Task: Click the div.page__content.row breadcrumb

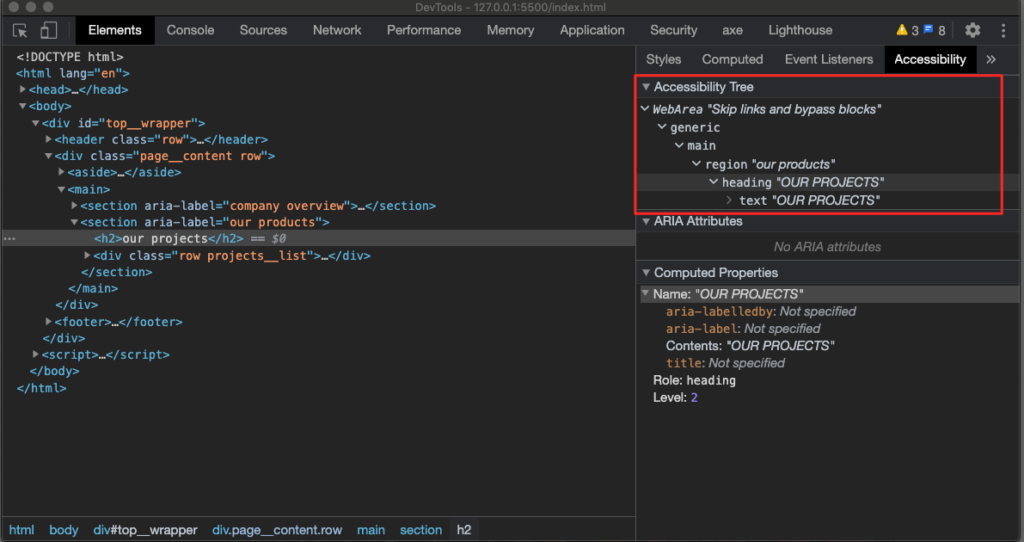Action: click(277, 530)
